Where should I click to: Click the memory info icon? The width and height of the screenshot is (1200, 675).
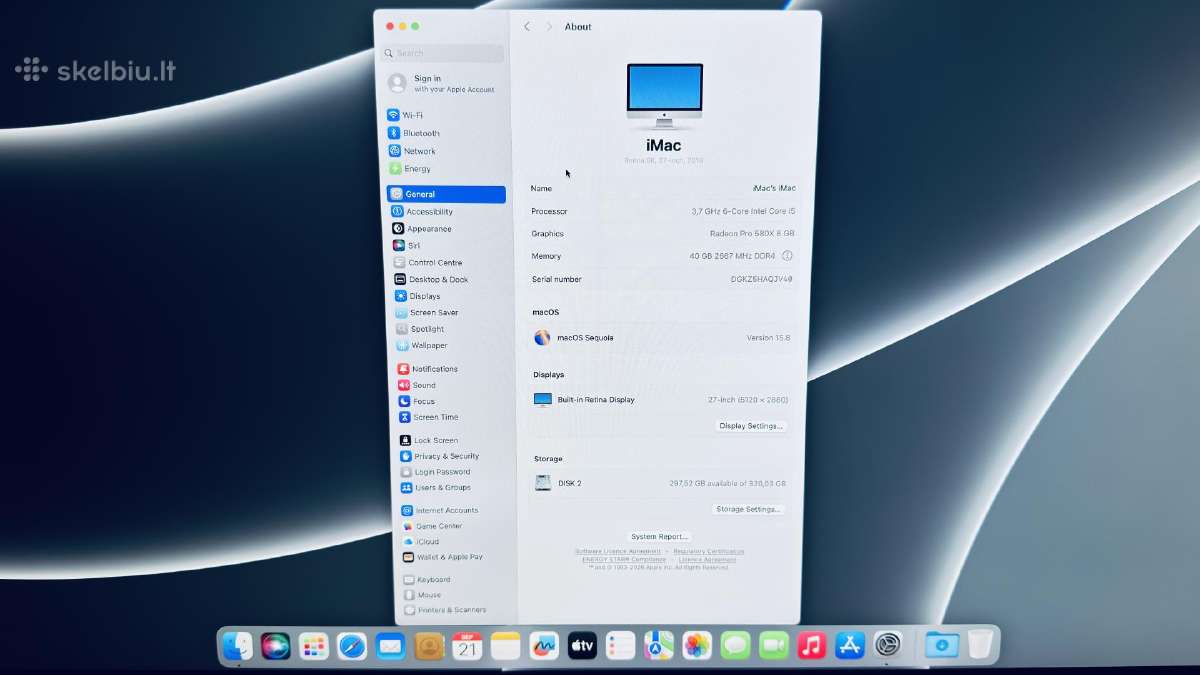pyautogui.click(x=787, y=256)
